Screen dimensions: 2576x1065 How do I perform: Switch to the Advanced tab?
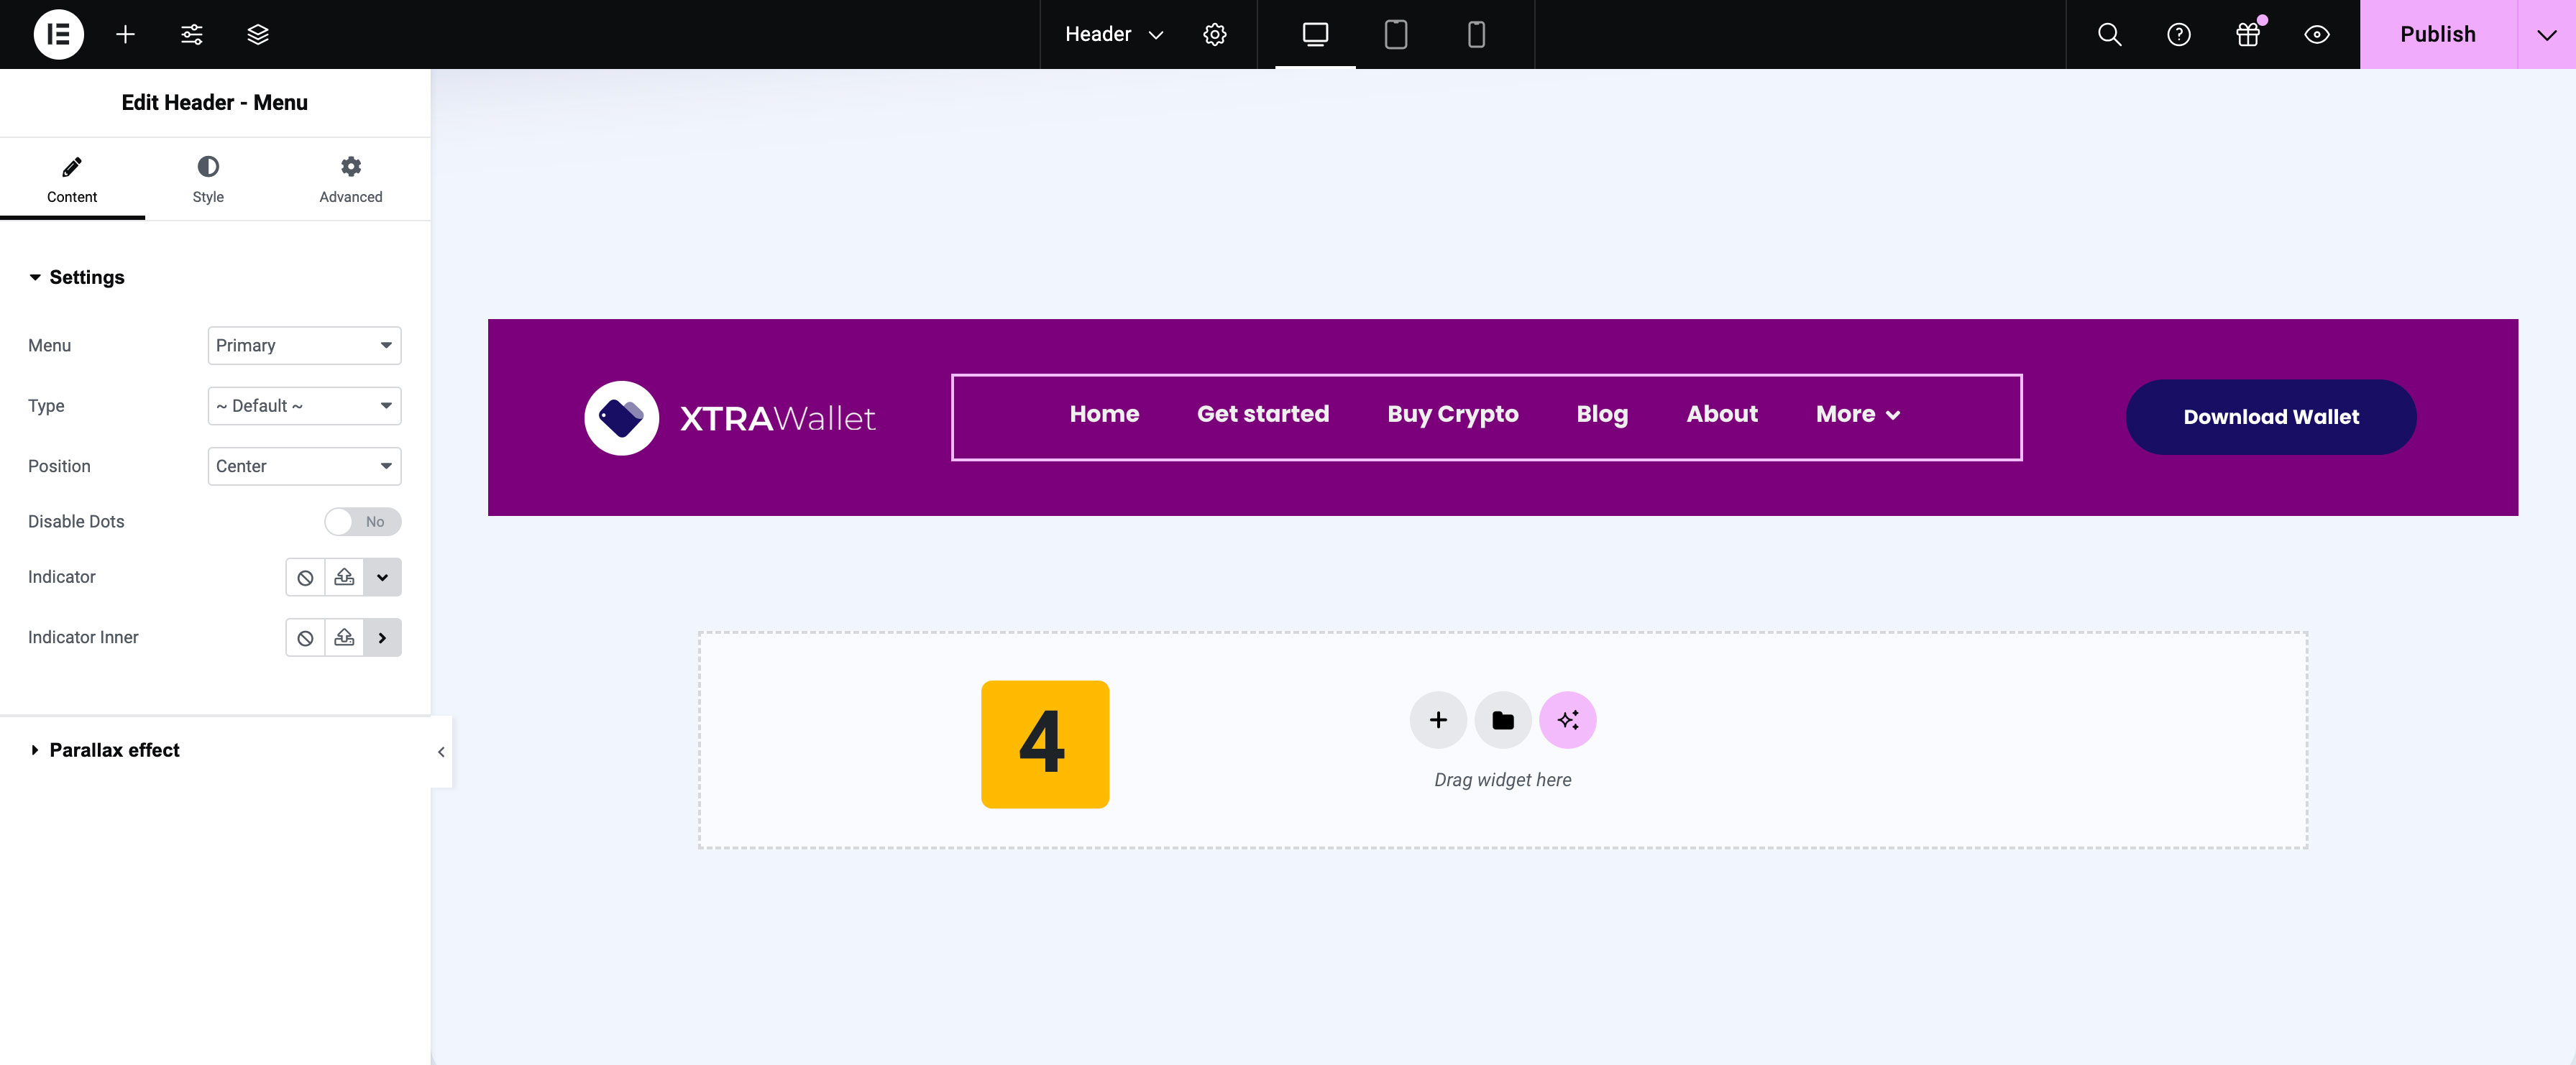coord(350,179)
